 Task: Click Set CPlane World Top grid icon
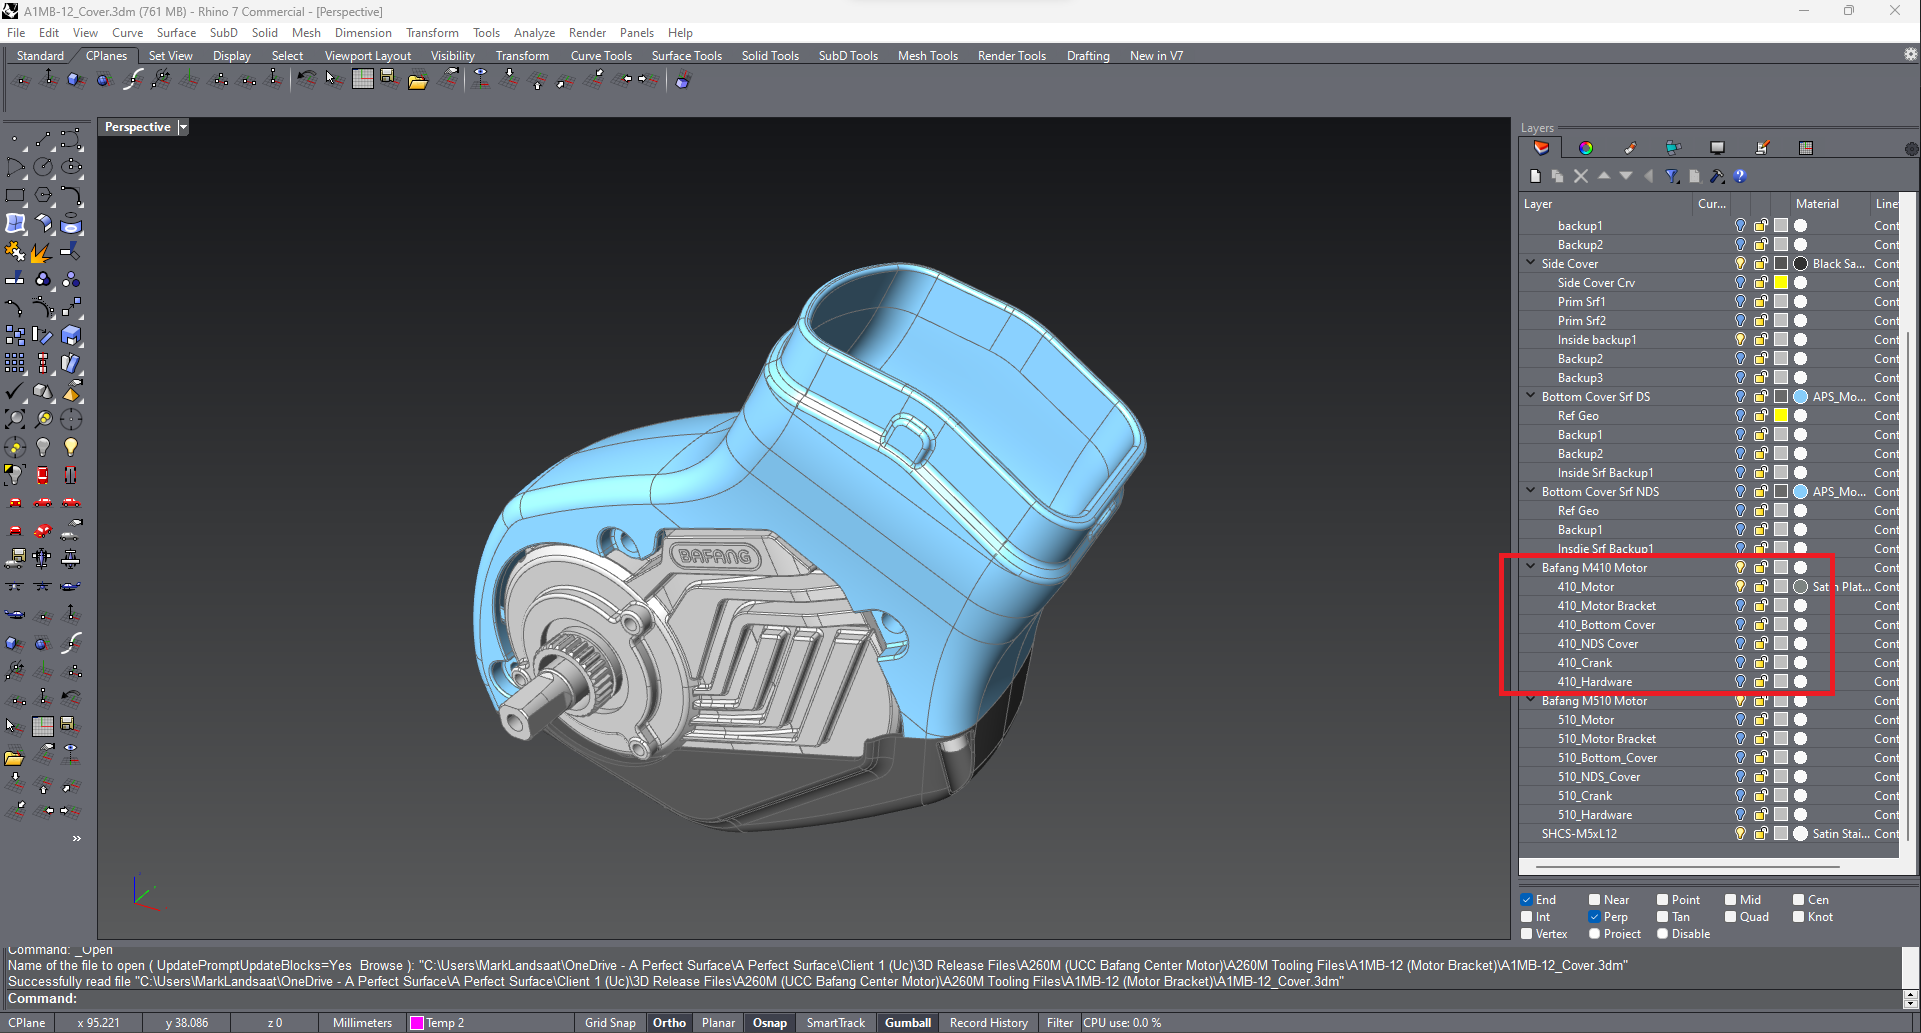click(x=363, y=79)
